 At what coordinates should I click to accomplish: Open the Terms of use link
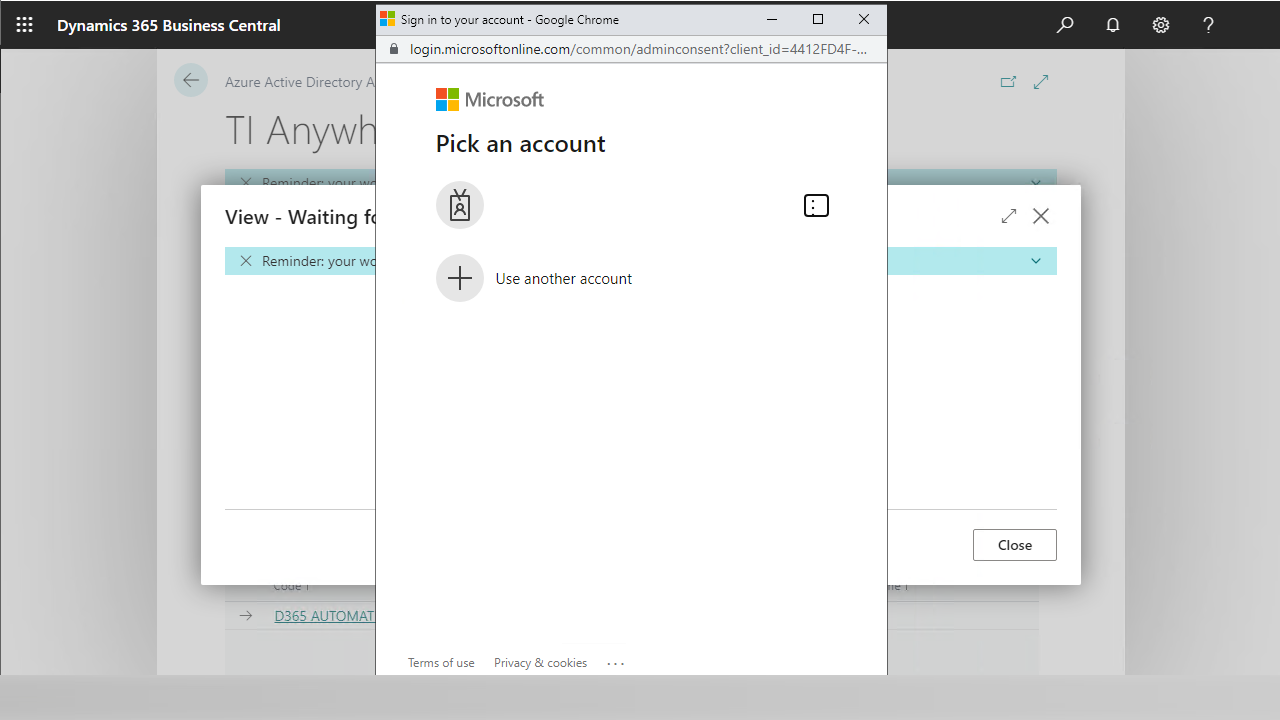pyautogui.click(x=441, y=663)
